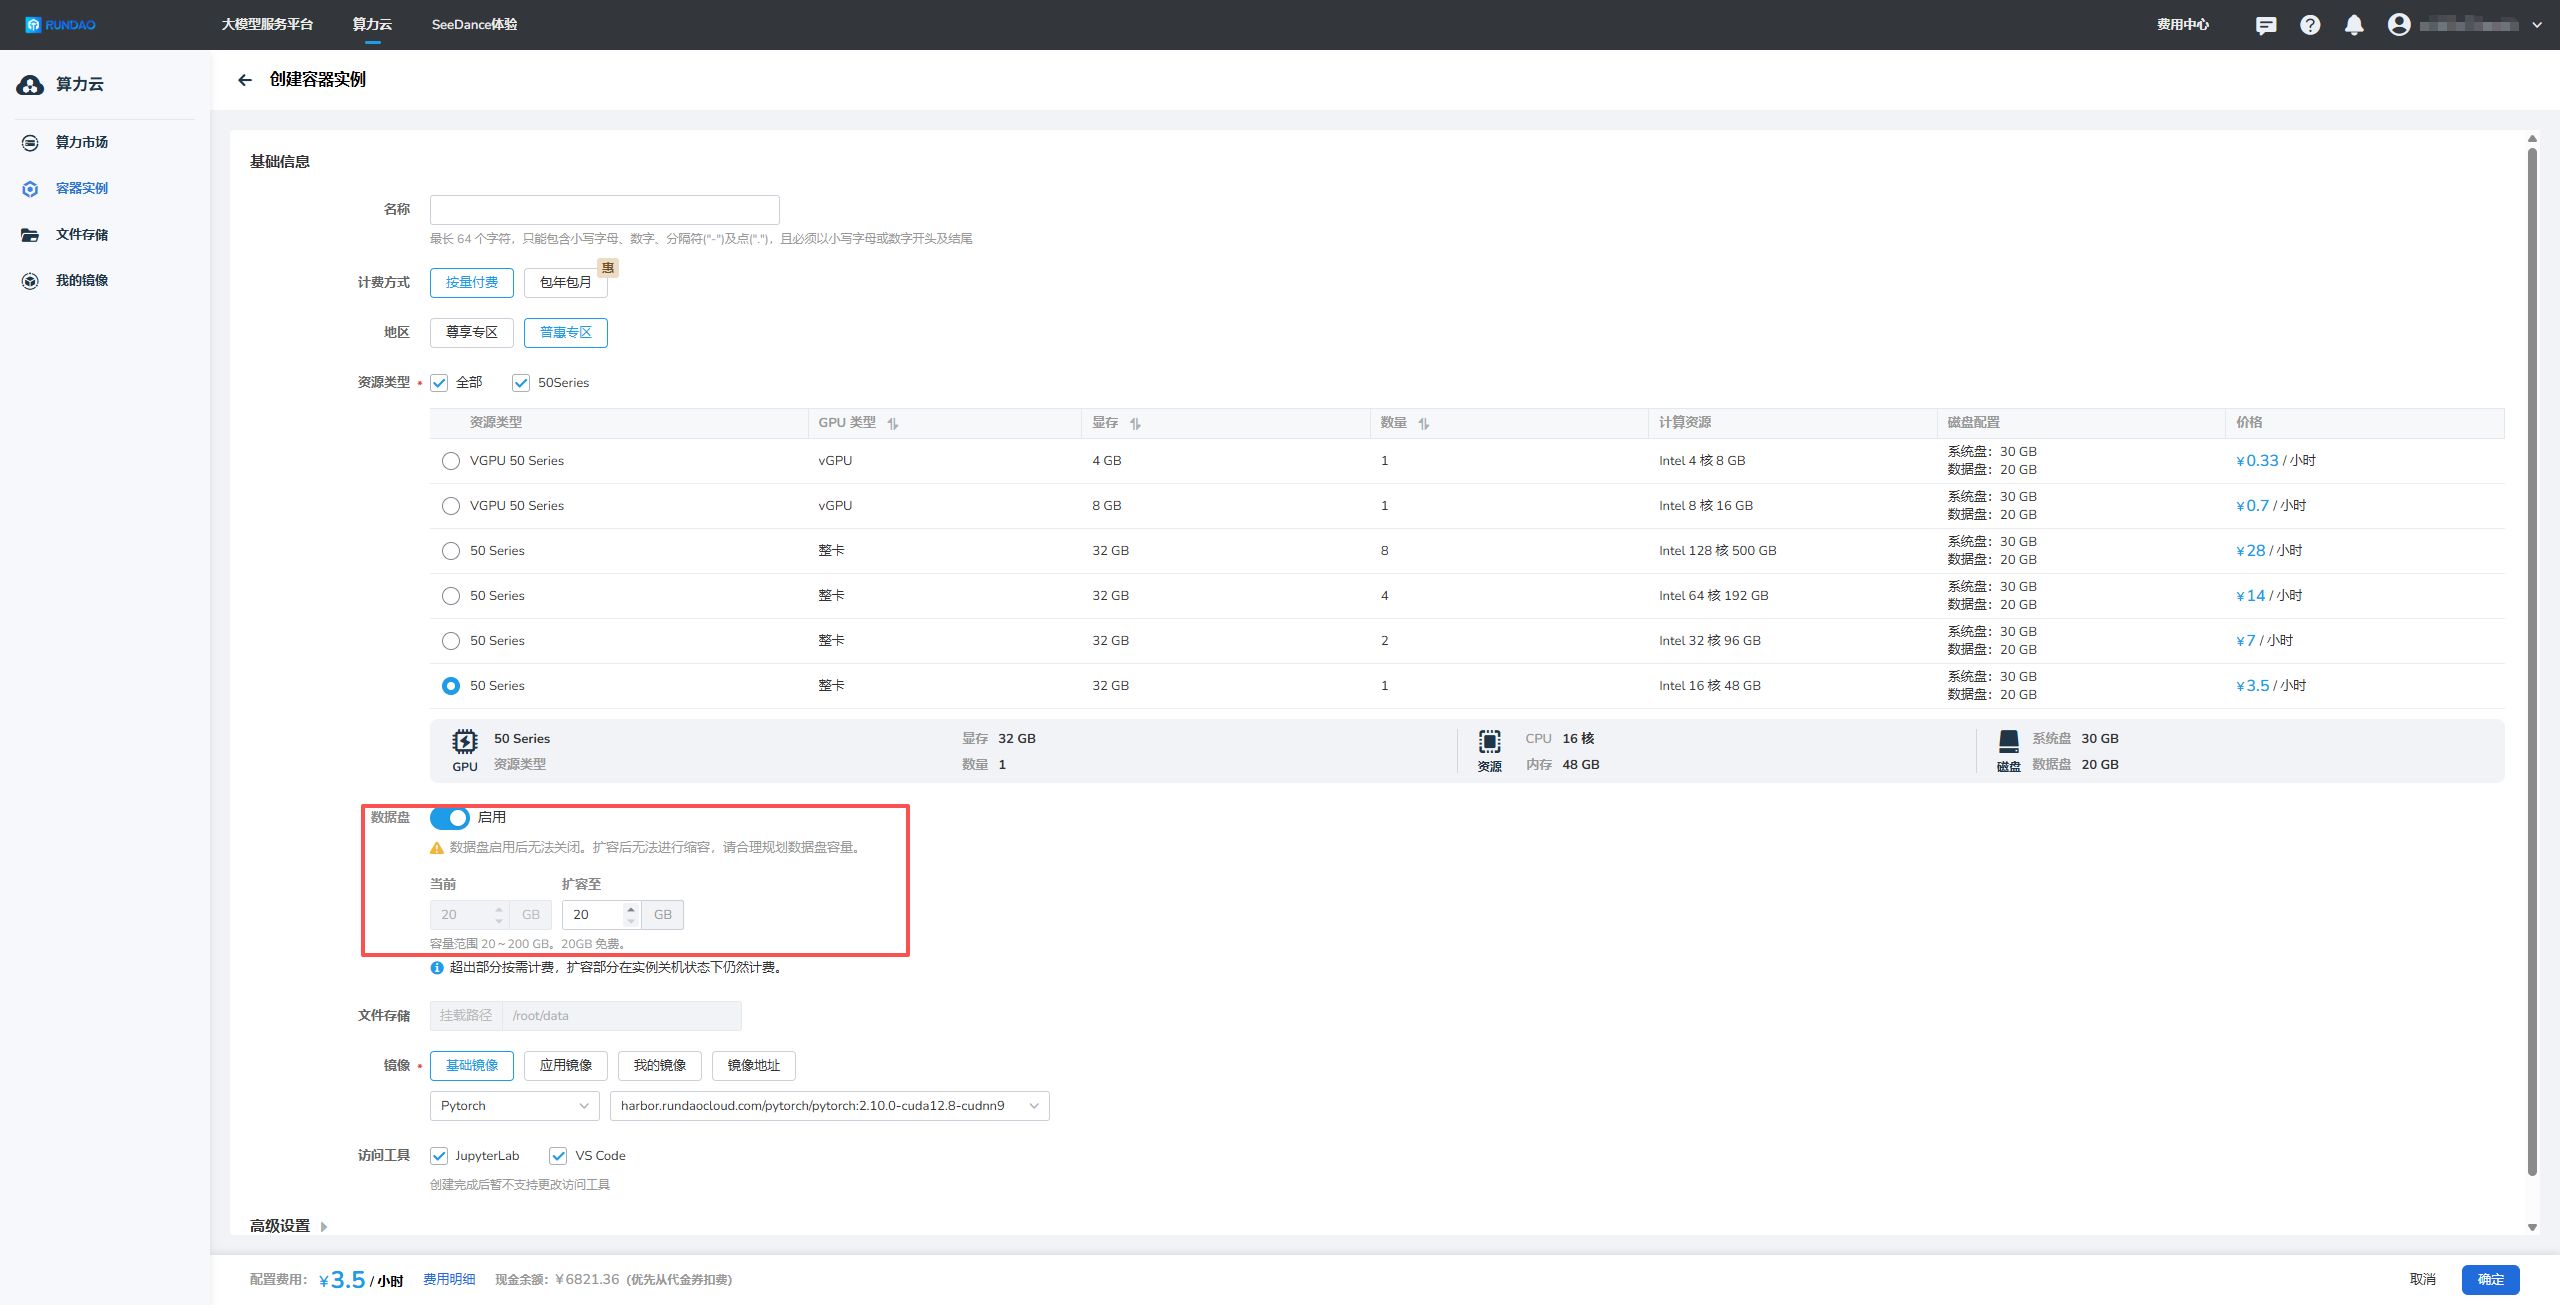Image resolution: width=2560 pixels, height=1305 pixels.
Task: Open the 费用明细 link
Action: [449, 1280]
